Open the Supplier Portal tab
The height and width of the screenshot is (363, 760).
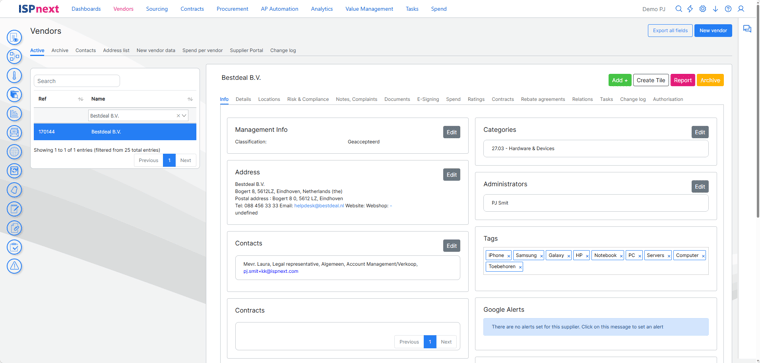[246, 50]
